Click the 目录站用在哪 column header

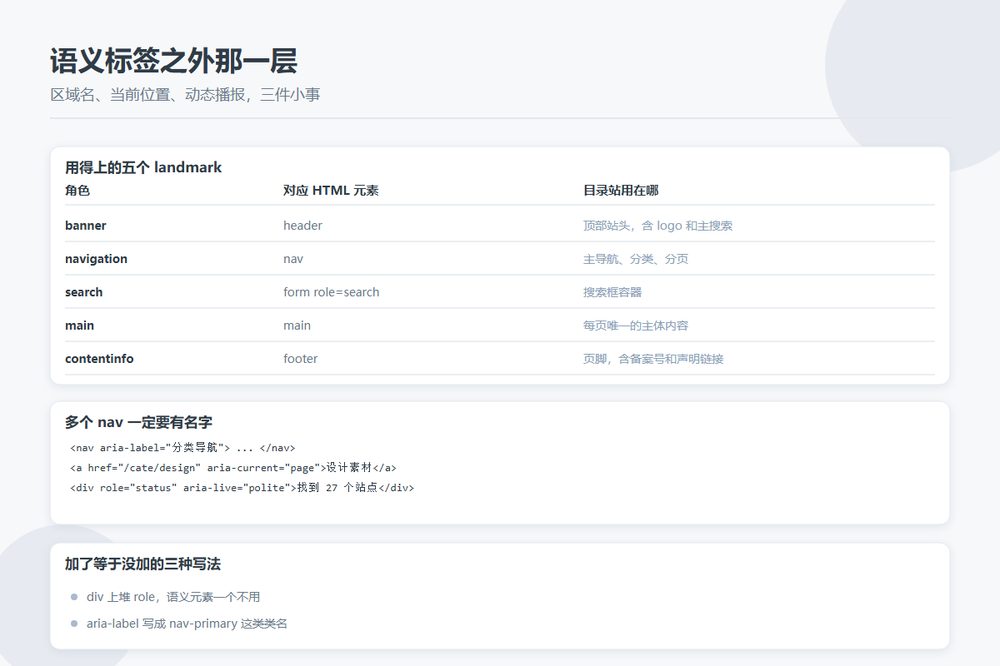pyautogui.click(x=621, y=190)
